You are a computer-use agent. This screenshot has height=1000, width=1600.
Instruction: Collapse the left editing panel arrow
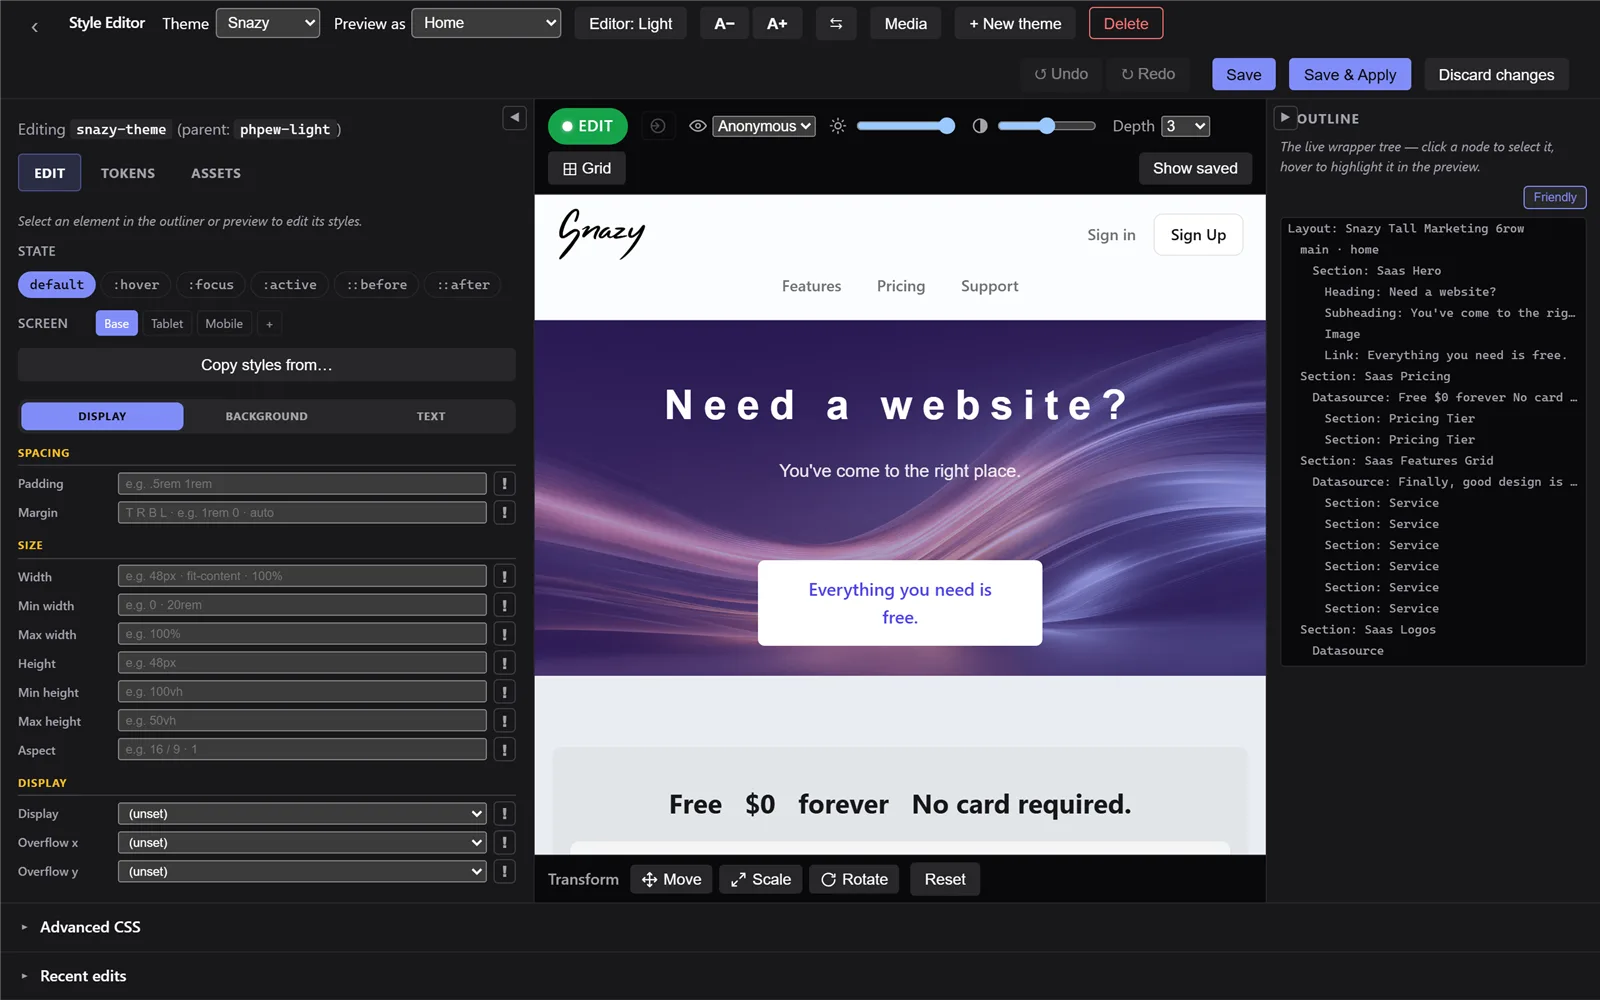point(514,118)
